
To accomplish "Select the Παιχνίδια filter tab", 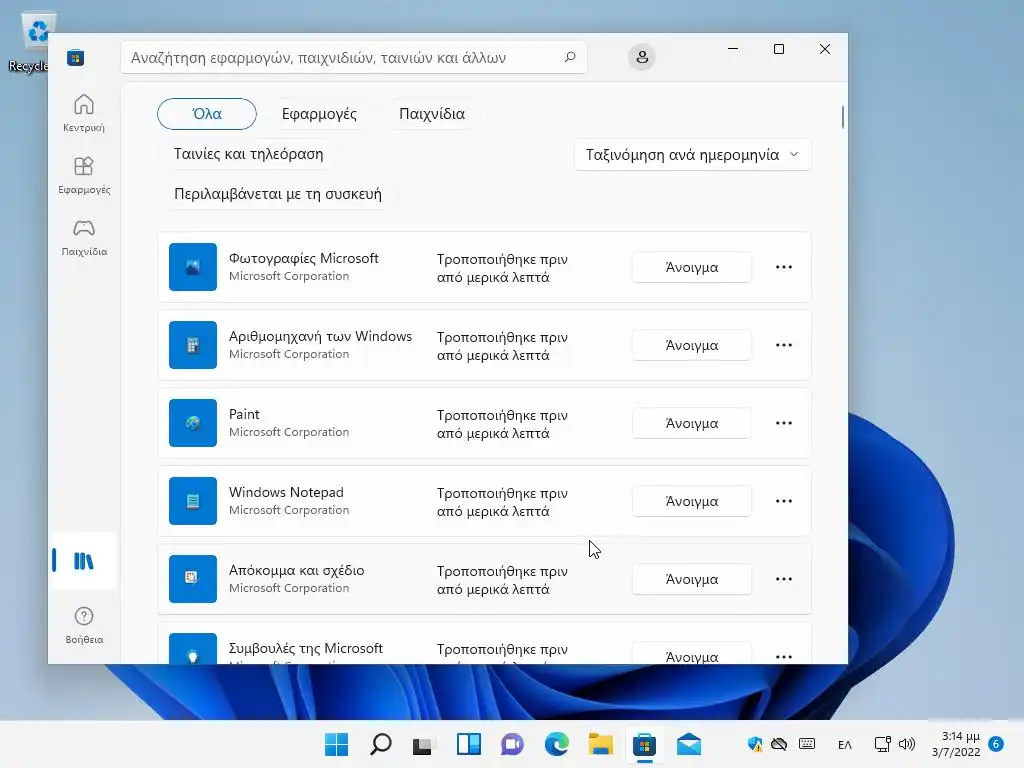I will [432, 114].
